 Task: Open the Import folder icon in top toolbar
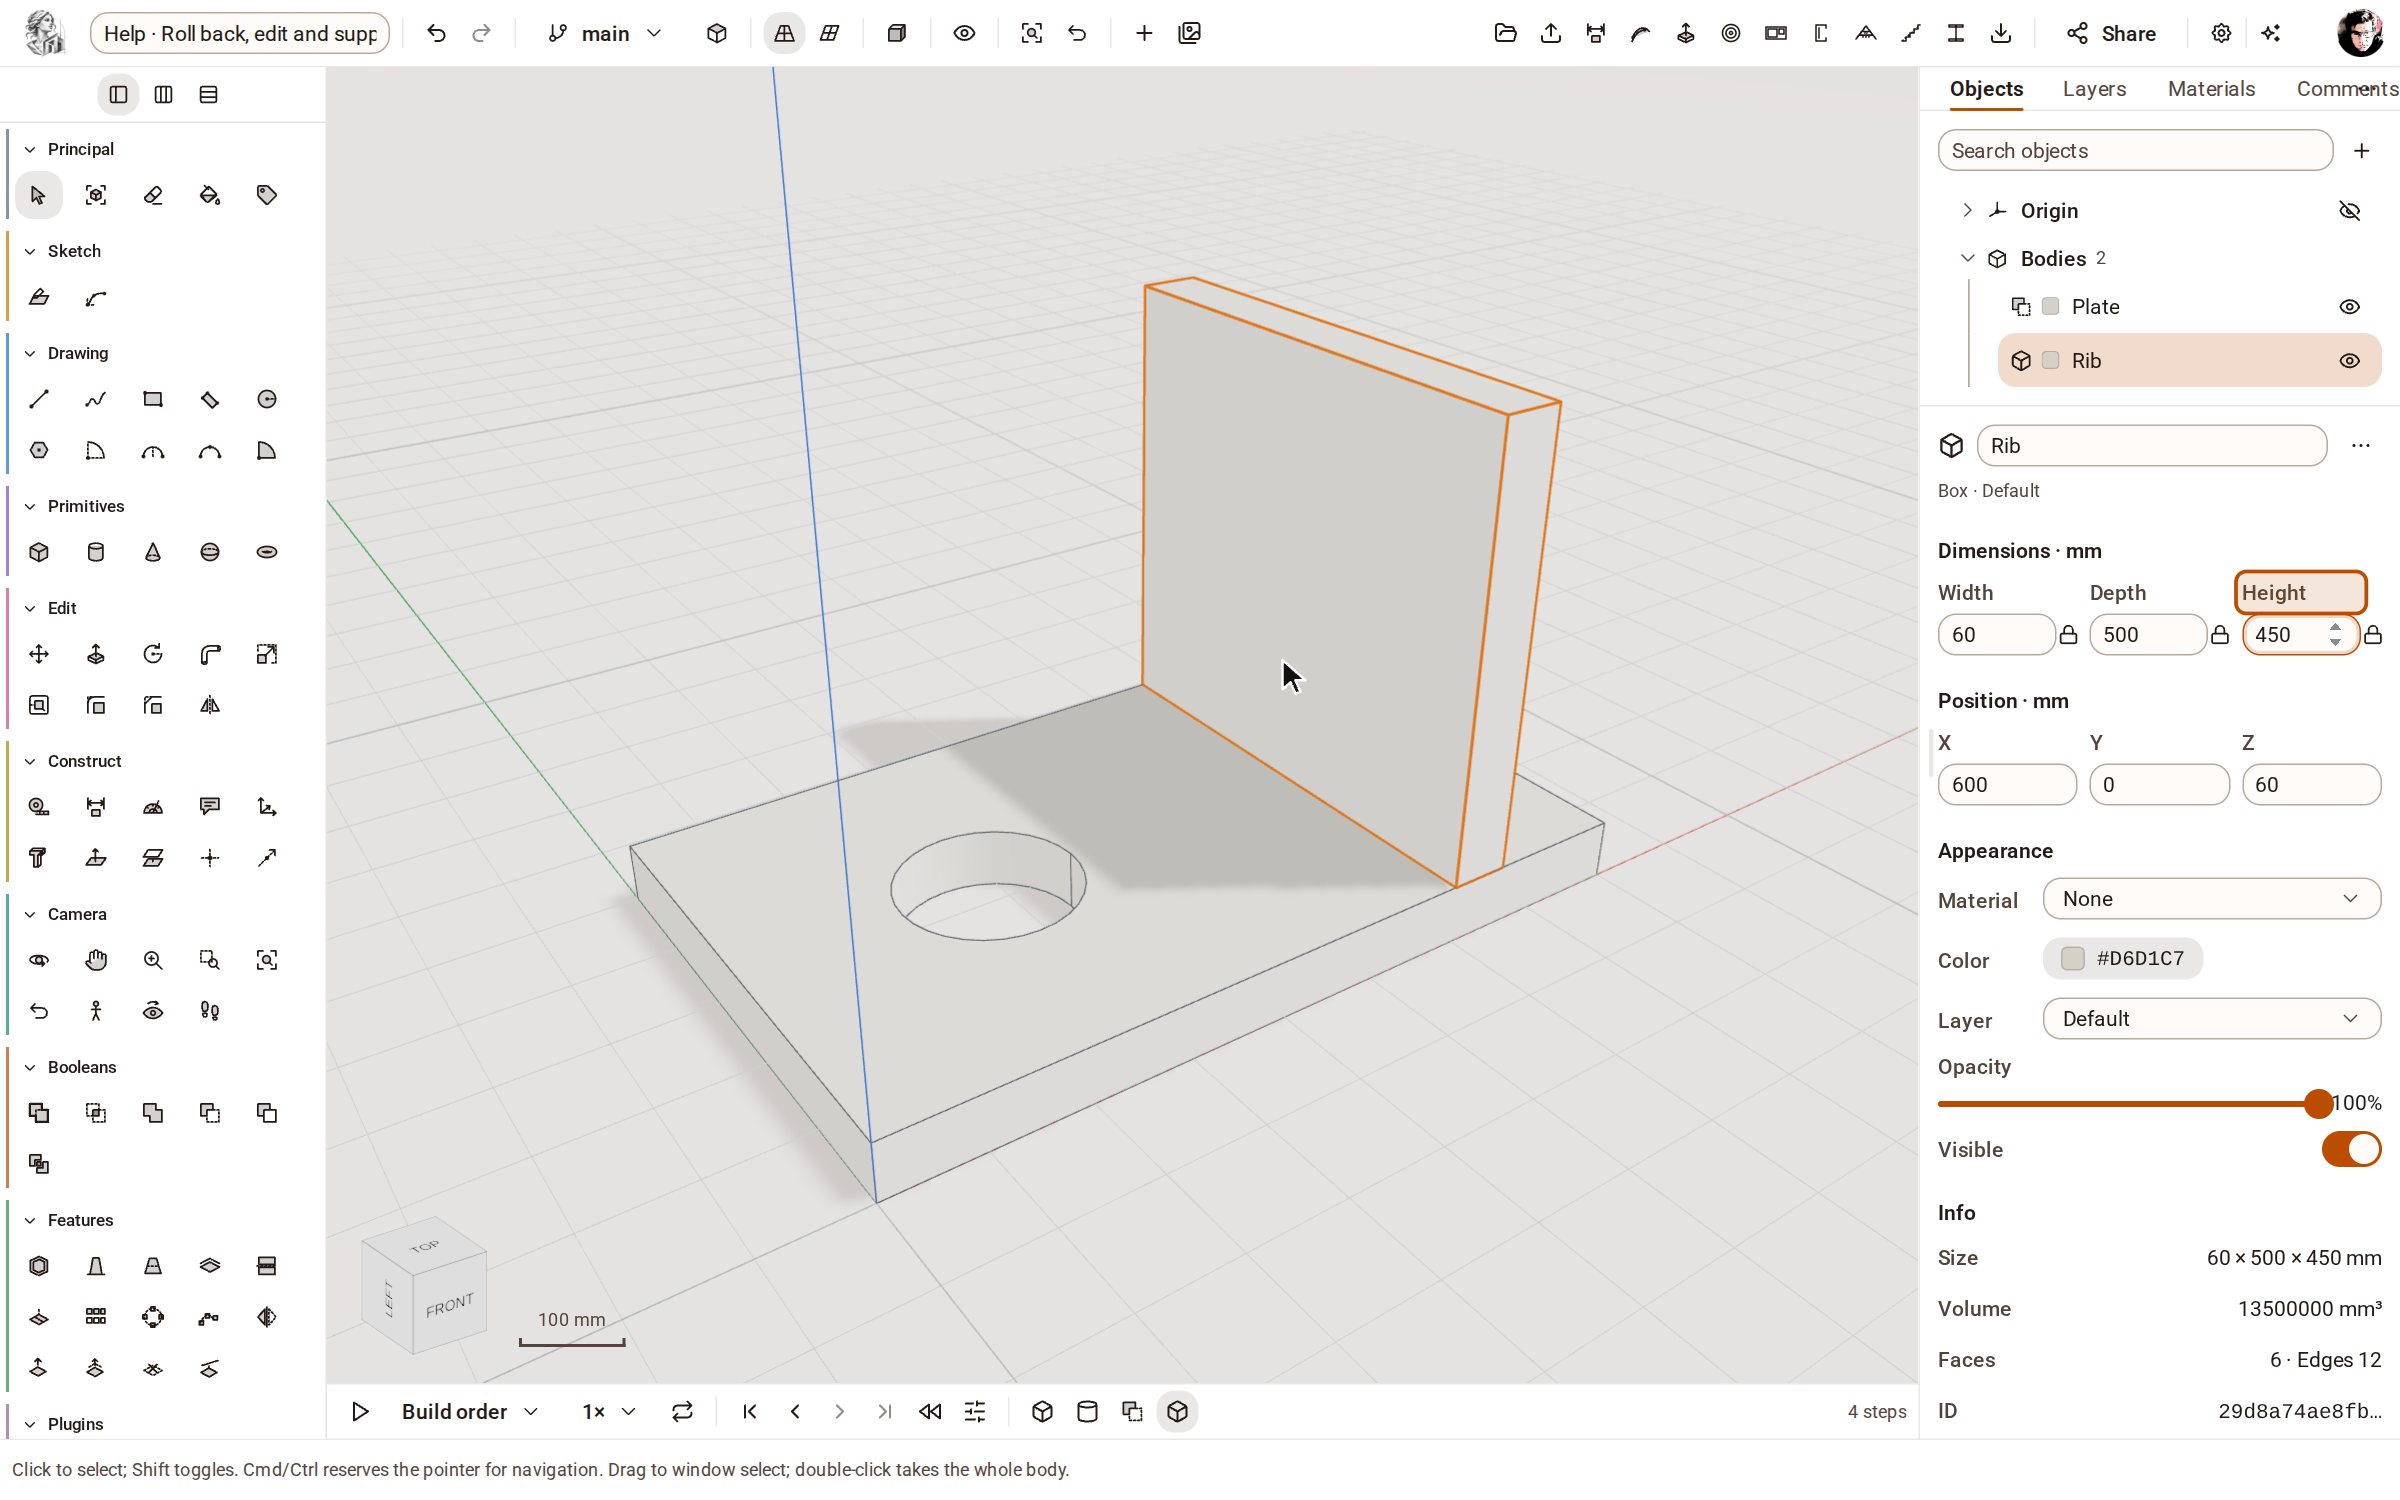click(x=1505, y=33)
